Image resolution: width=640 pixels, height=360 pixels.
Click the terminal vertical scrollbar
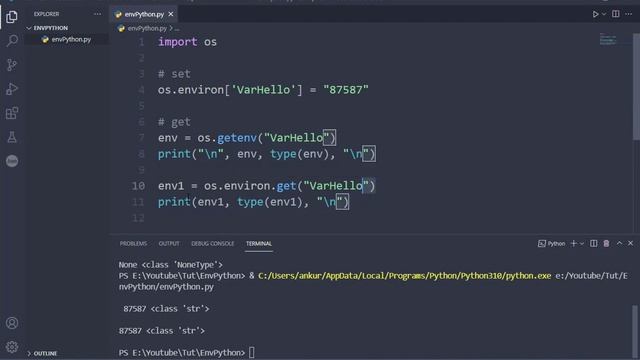635,330
